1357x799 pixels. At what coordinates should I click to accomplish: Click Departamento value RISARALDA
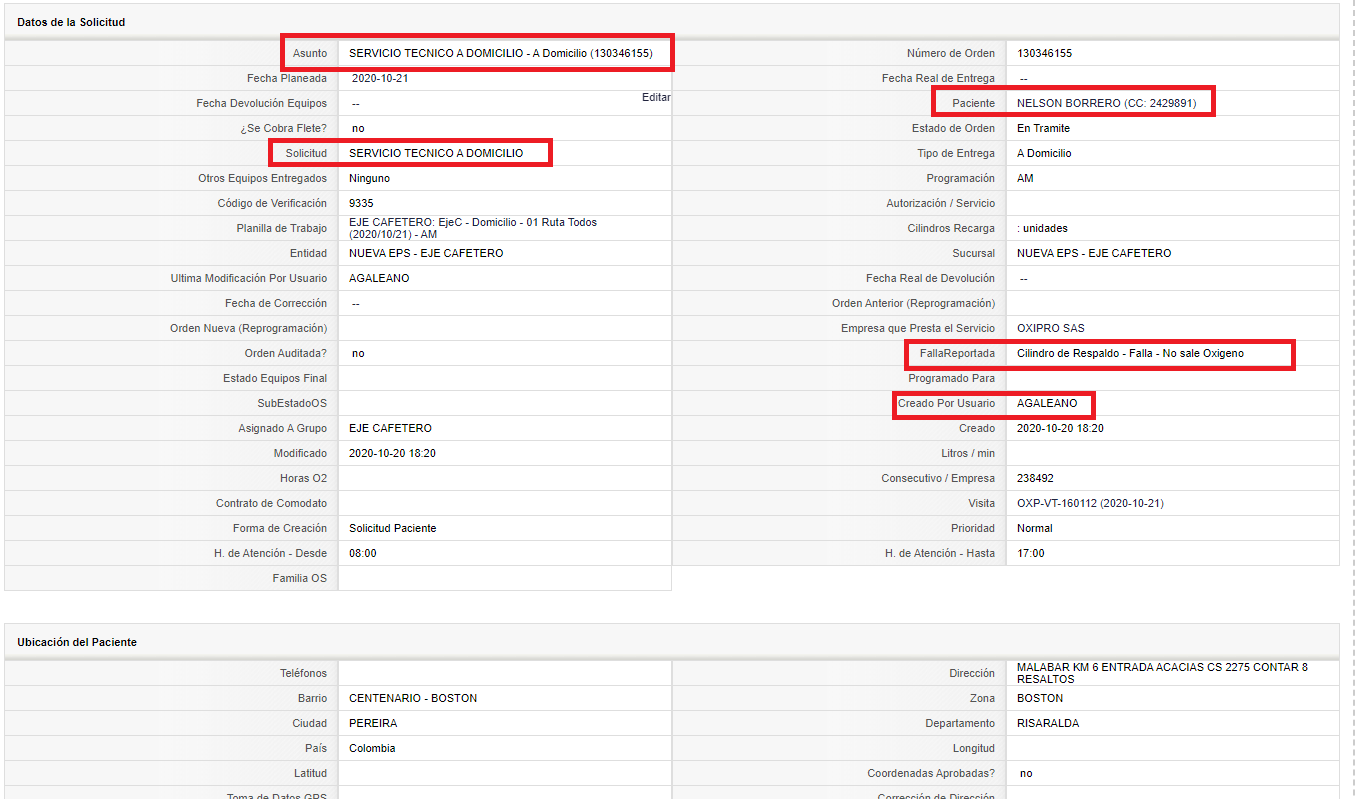tap(1048, 723)
